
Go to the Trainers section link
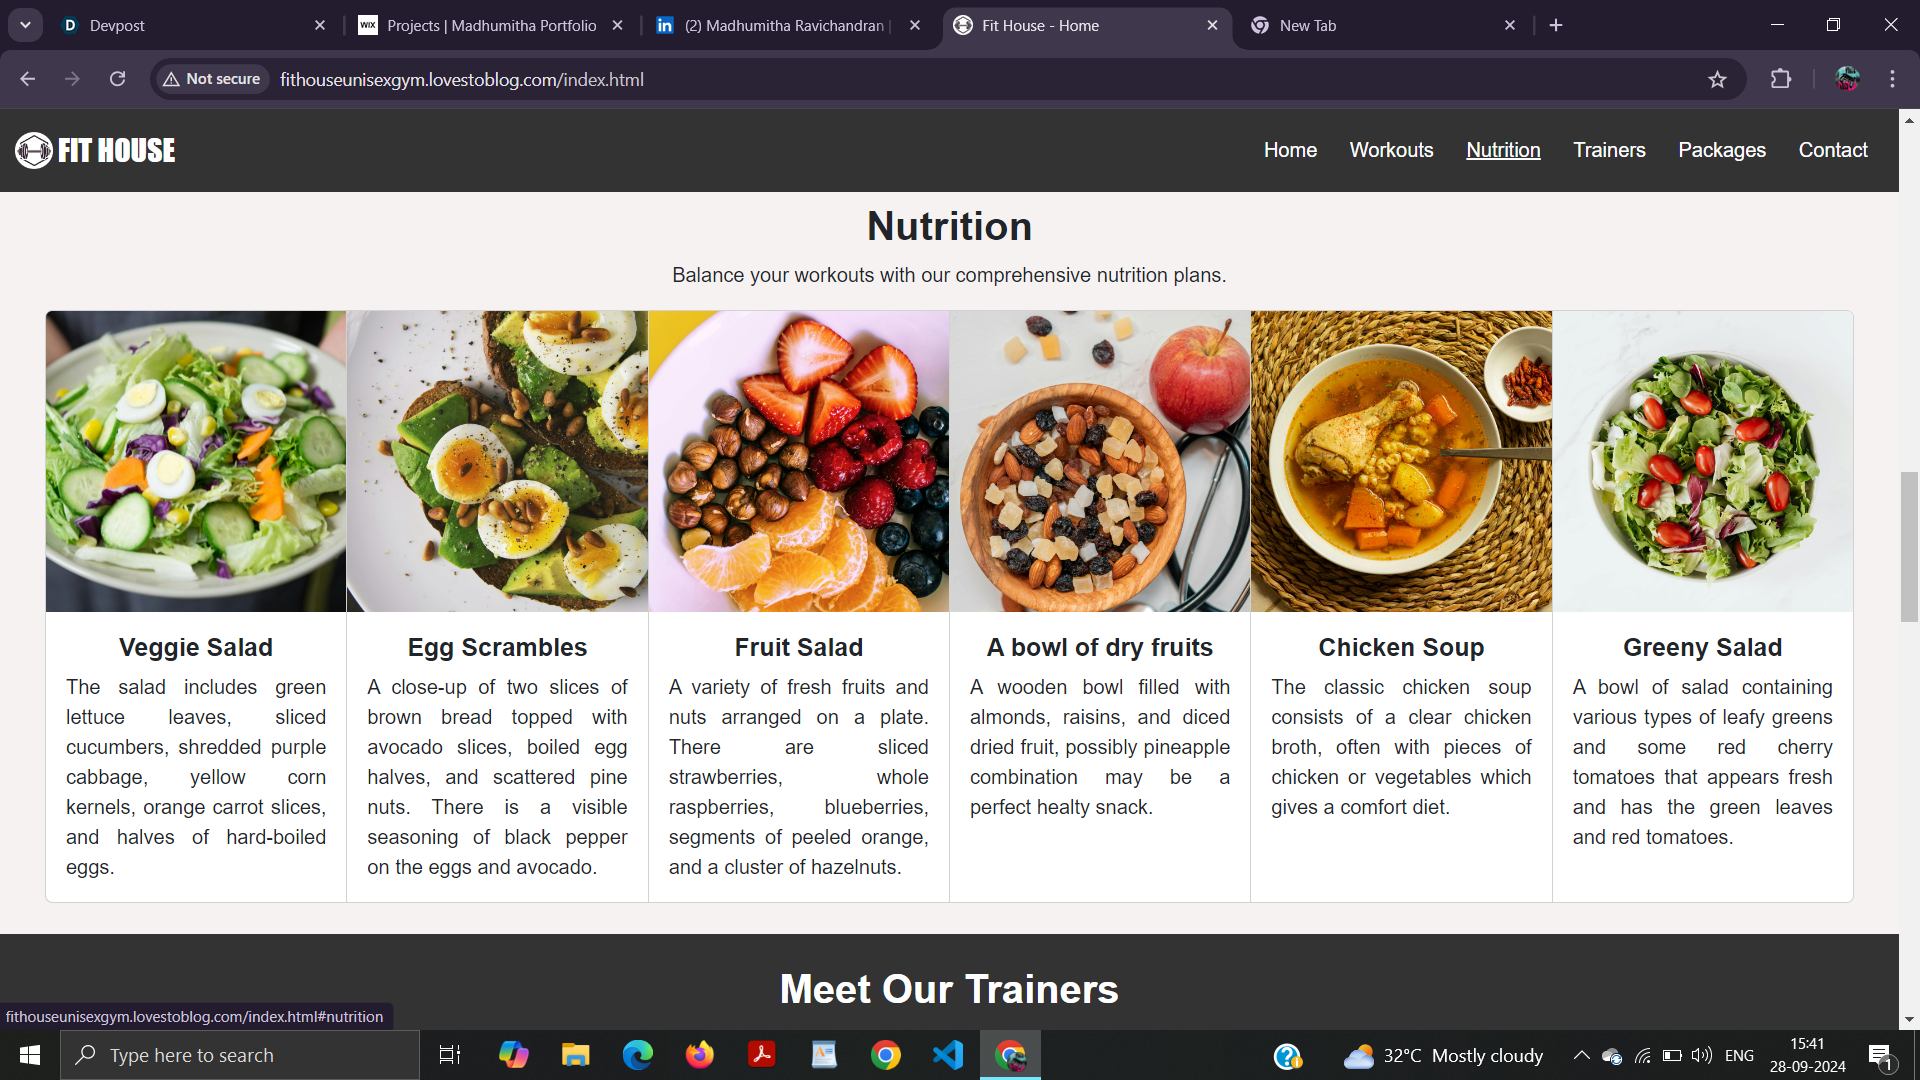tap(1609, 150)
